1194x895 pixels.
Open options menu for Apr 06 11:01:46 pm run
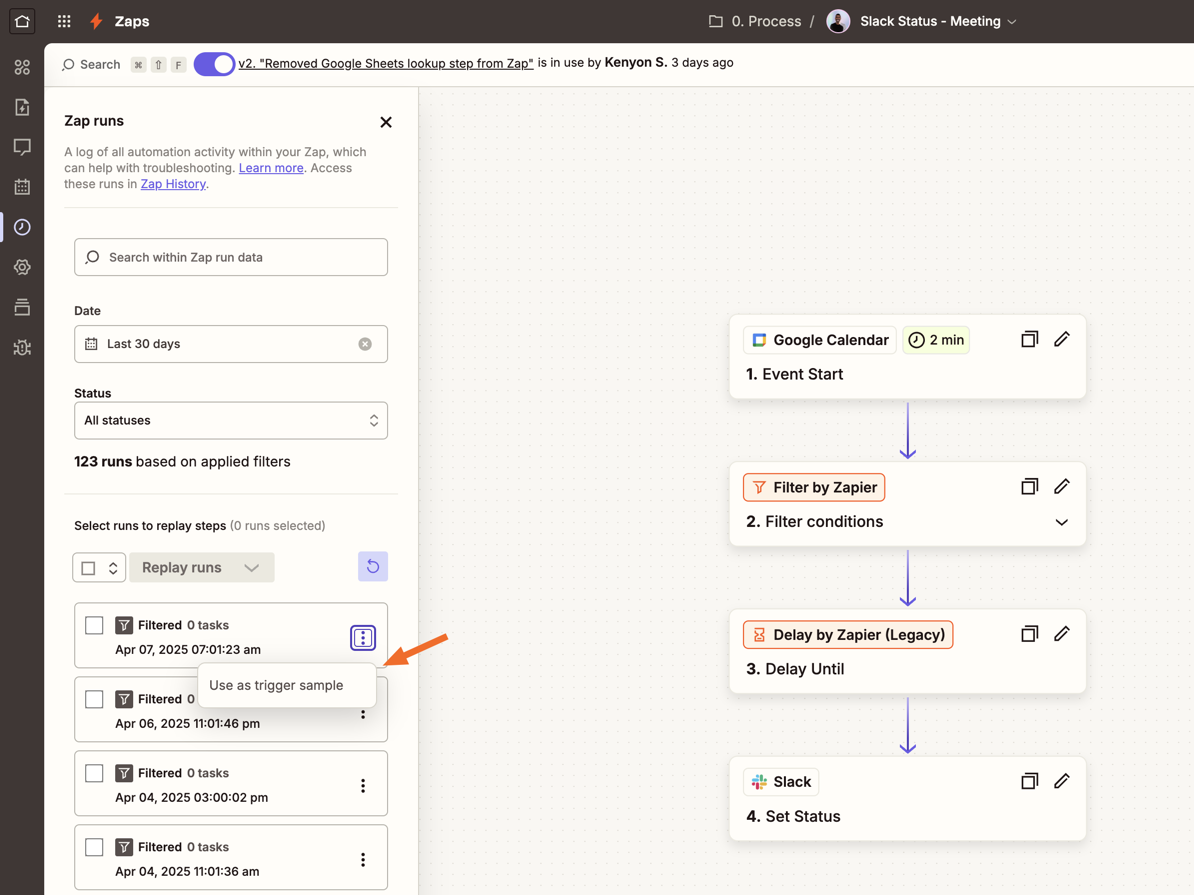pos(363,714)
